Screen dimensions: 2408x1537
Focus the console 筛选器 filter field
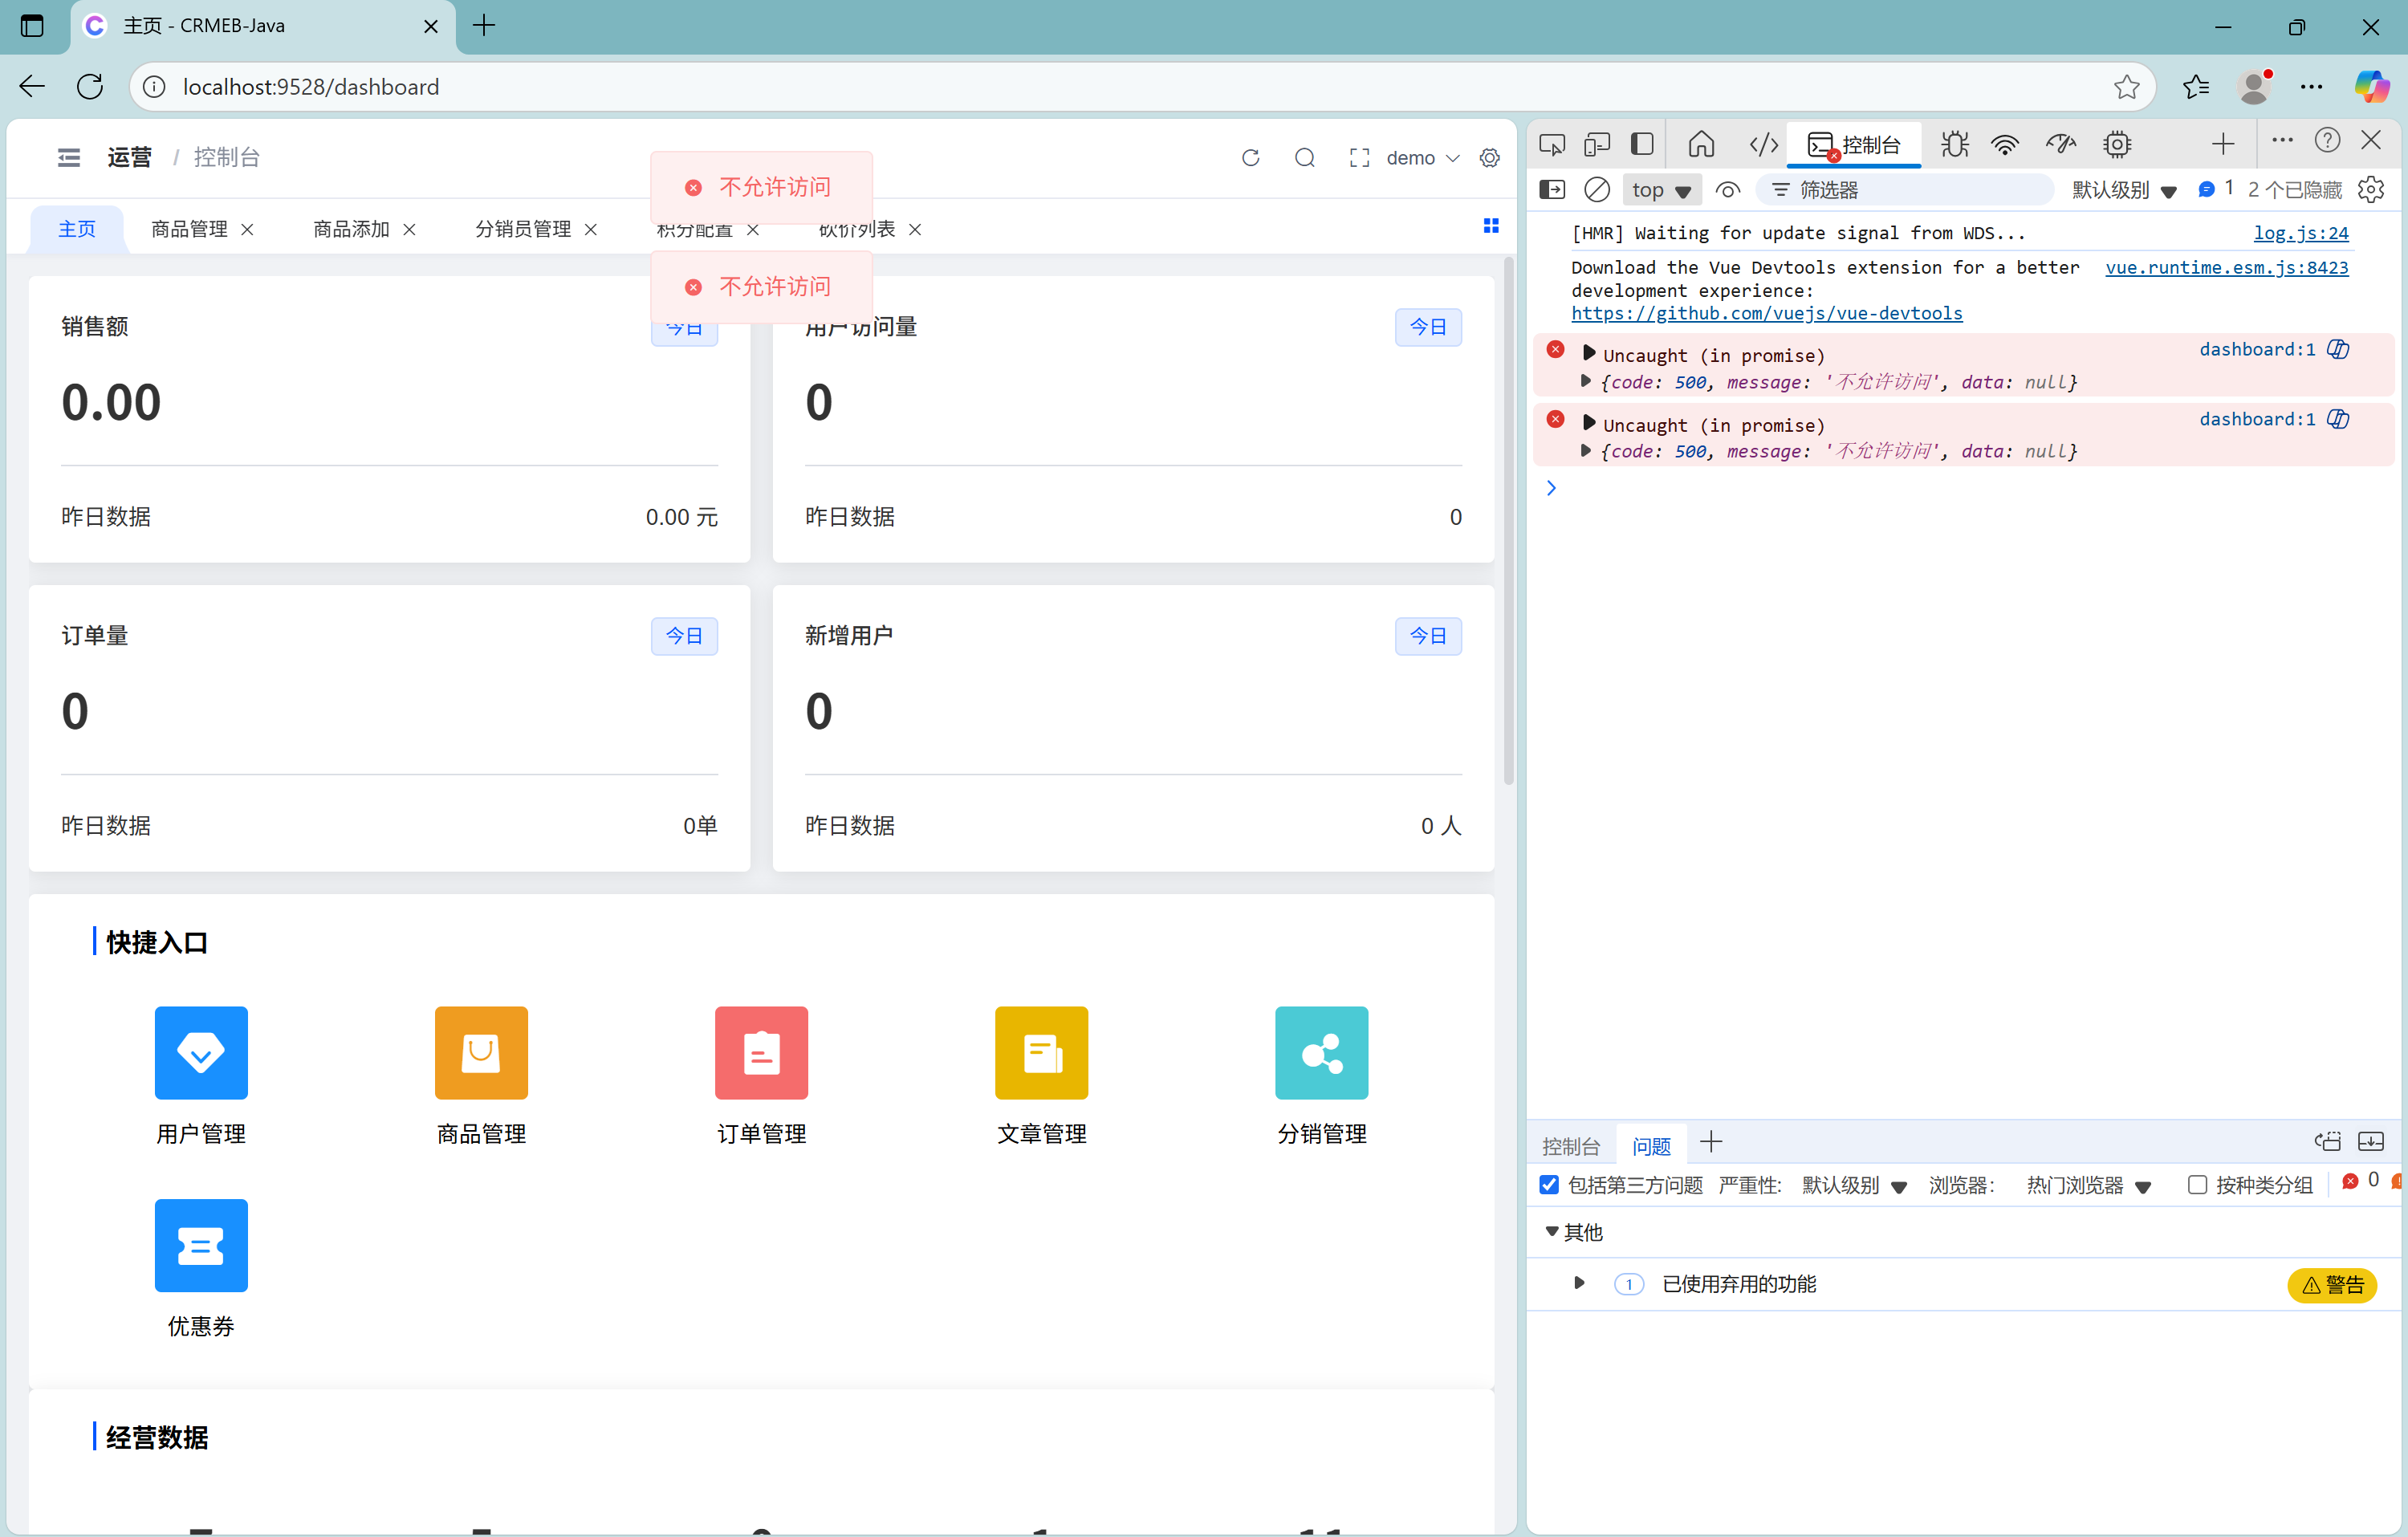tap(1906, 189)
